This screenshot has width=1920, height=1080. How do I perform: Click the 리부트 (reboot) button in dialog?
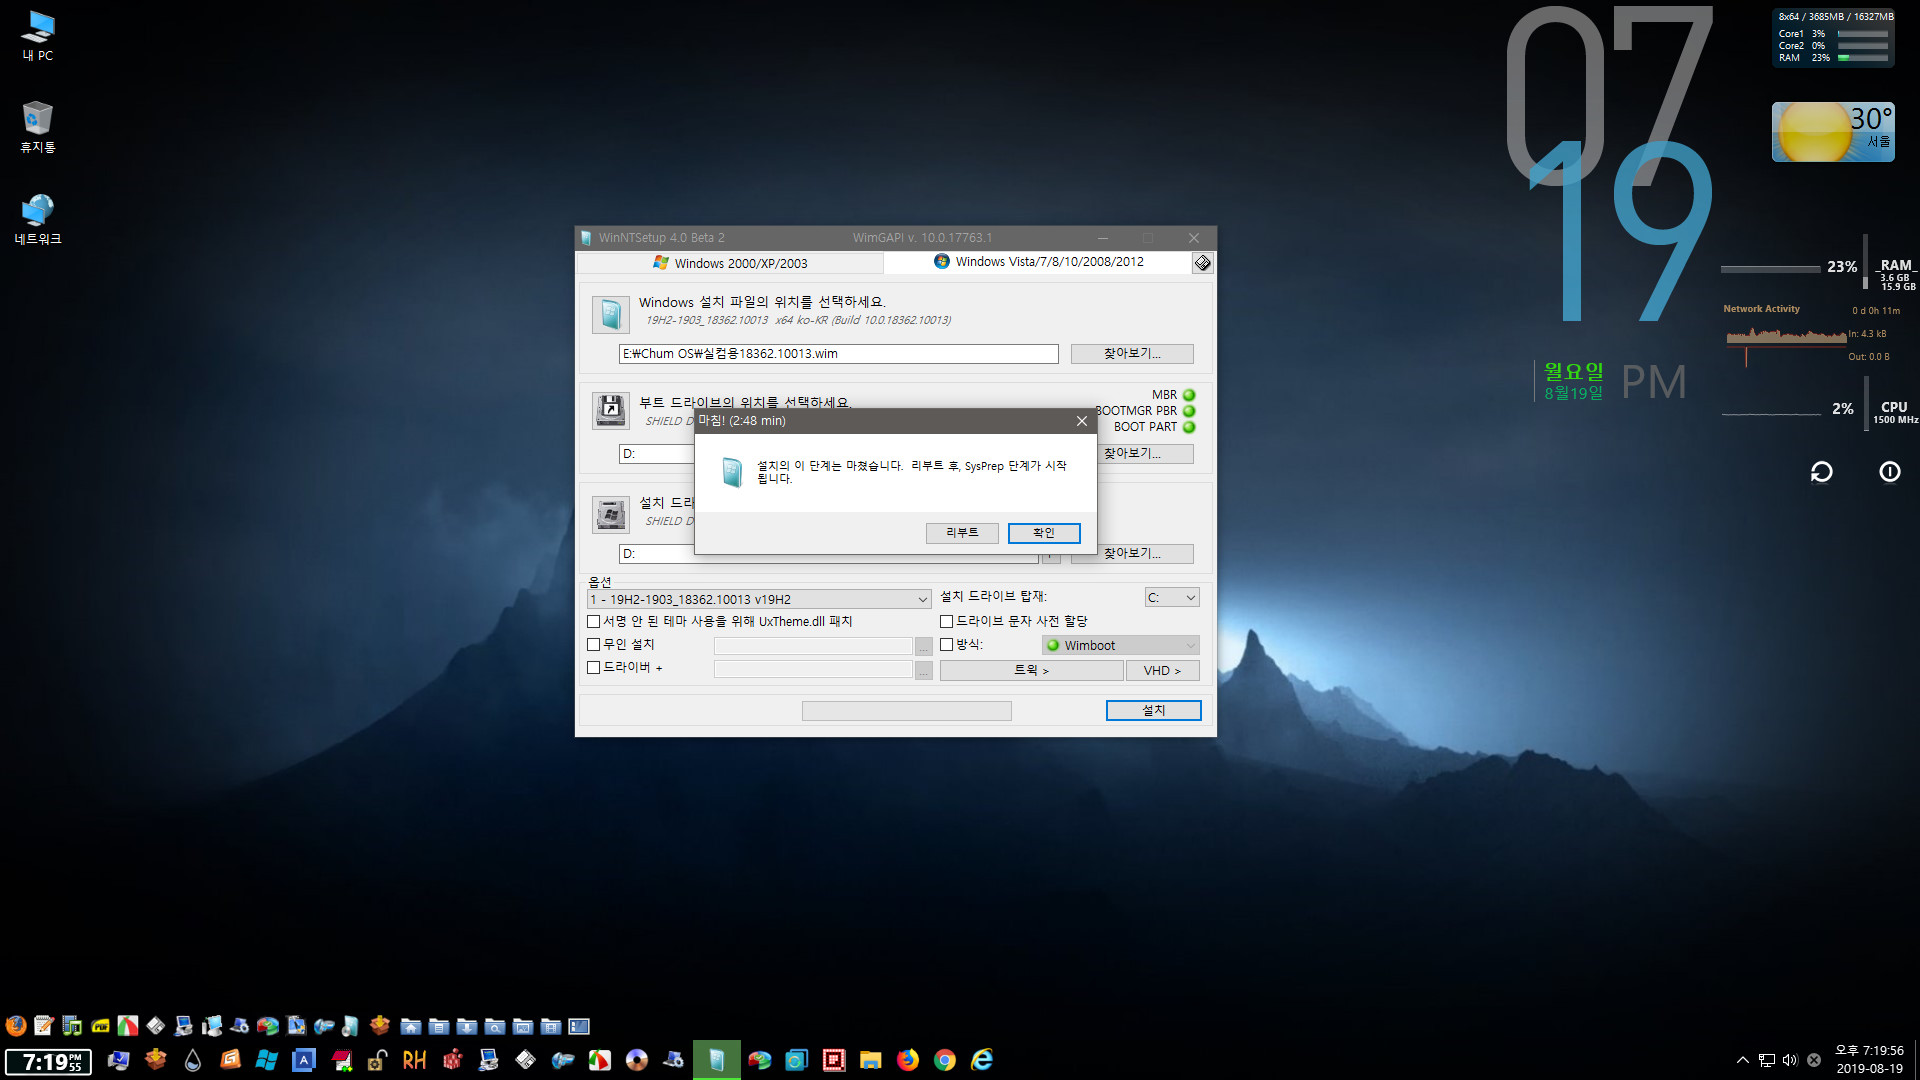click(962, 533)
